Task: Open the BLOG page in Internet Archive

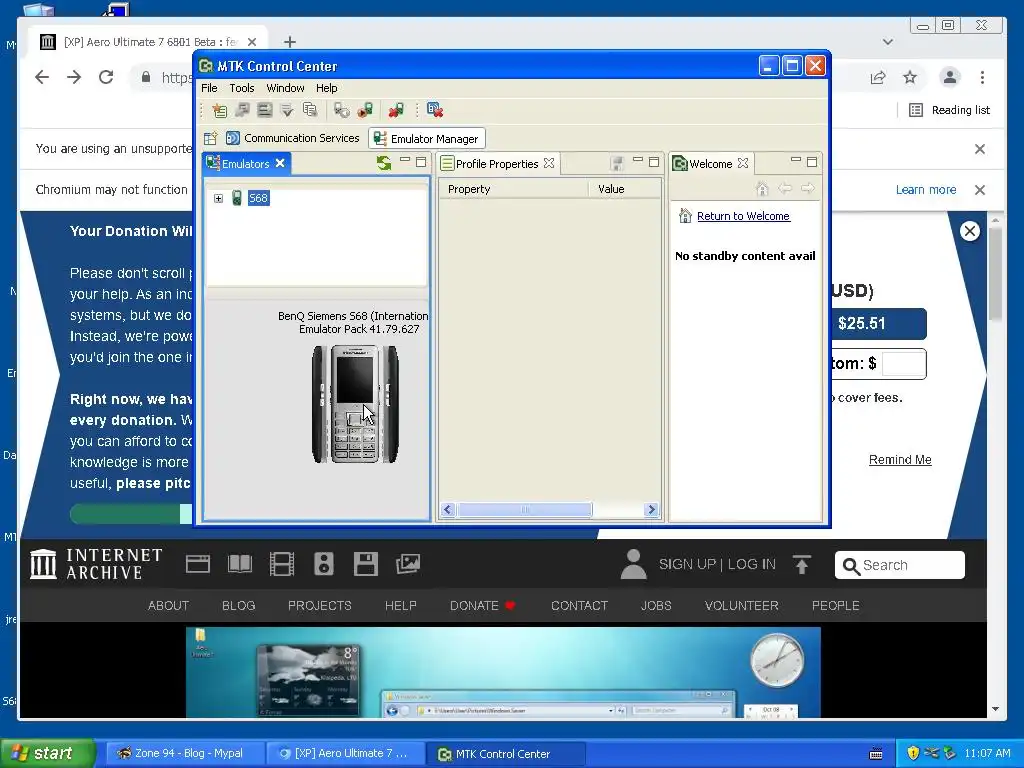Action: coord(238,606)
